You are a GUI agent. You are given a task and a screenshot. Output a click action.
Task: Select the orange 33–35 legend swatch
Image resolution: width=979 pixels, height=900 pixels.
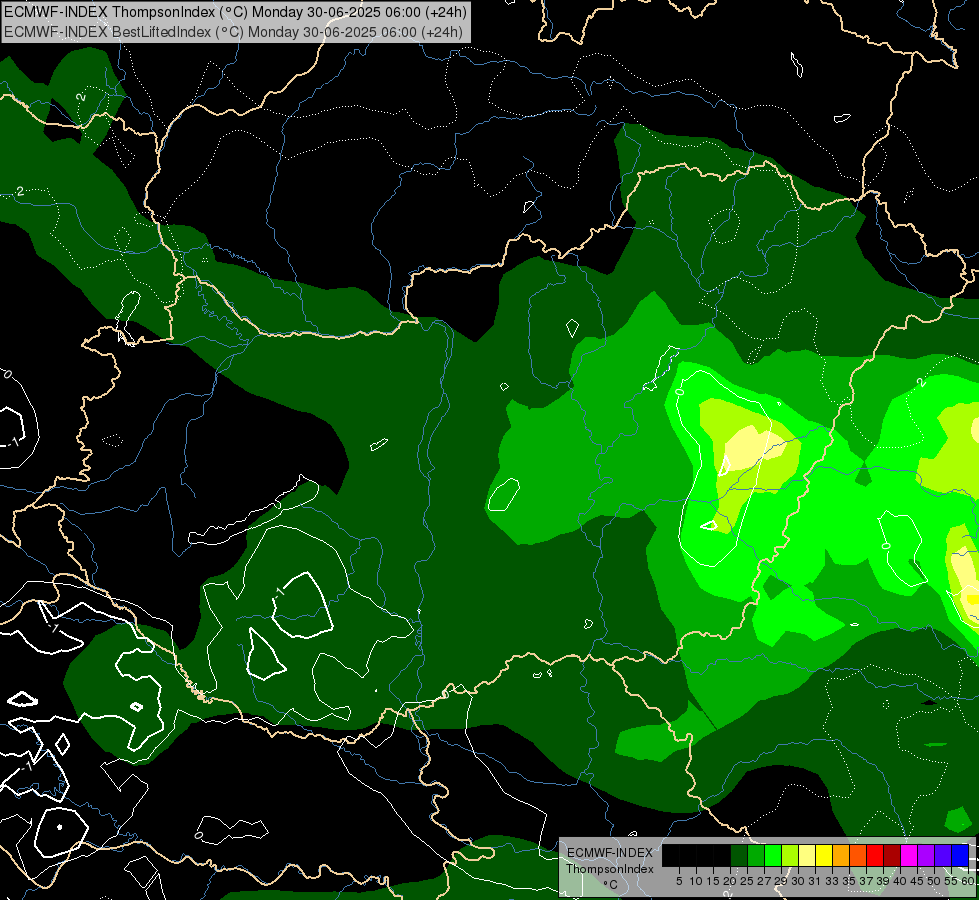(841, 855)
